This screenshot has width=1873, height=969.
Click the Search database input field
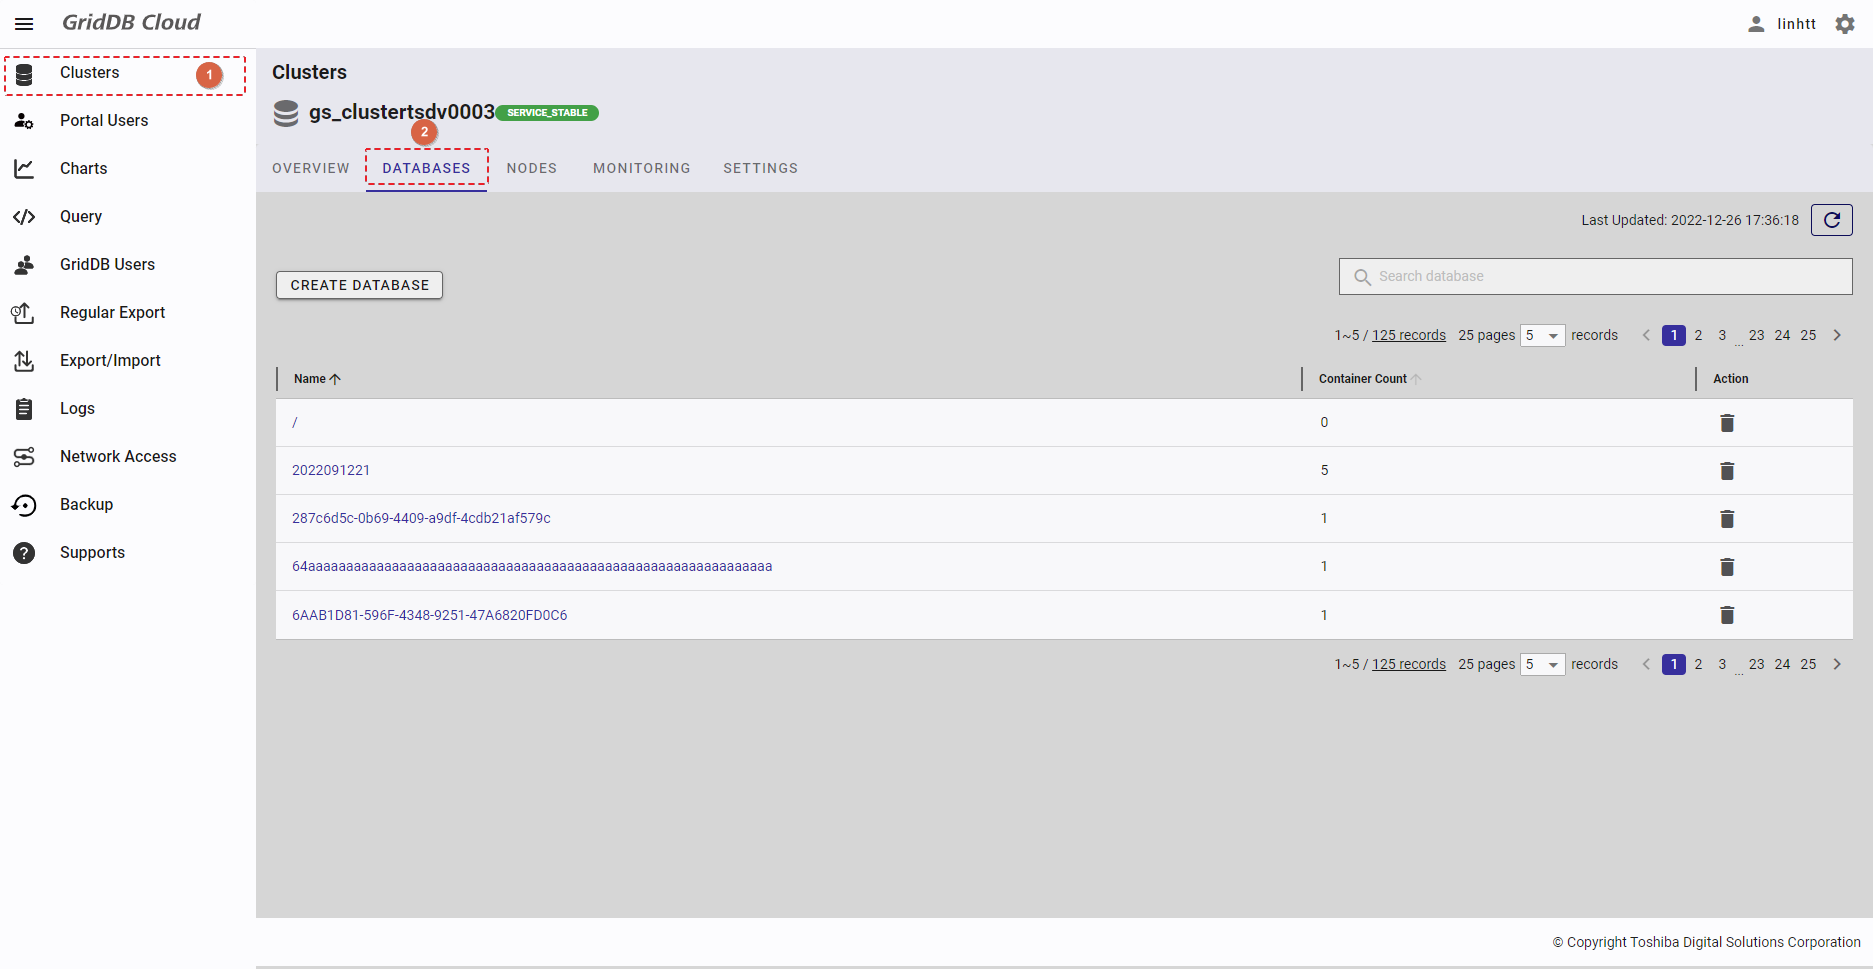point(1595,277)
